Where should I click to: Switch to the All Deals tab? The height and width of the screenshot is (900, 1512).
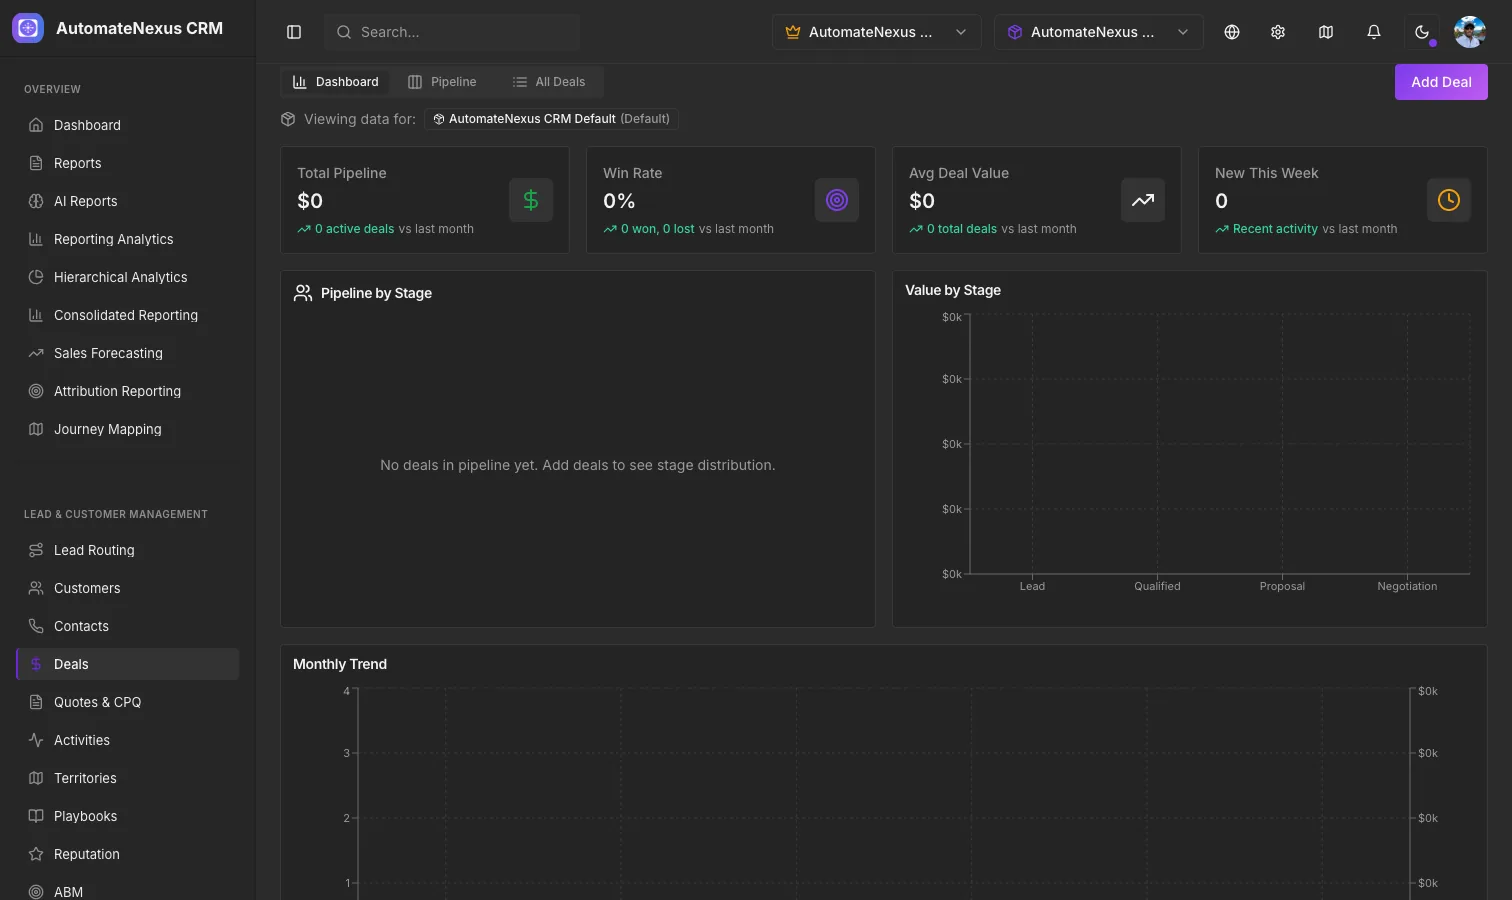tap(549, 82)
